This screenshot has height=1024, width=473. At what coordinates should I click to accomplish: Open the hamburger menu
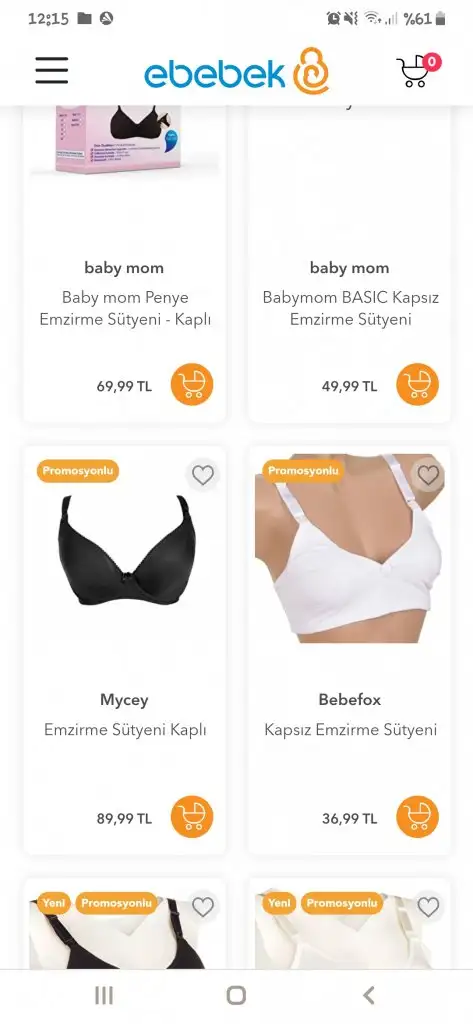click(x=52, y=71)
